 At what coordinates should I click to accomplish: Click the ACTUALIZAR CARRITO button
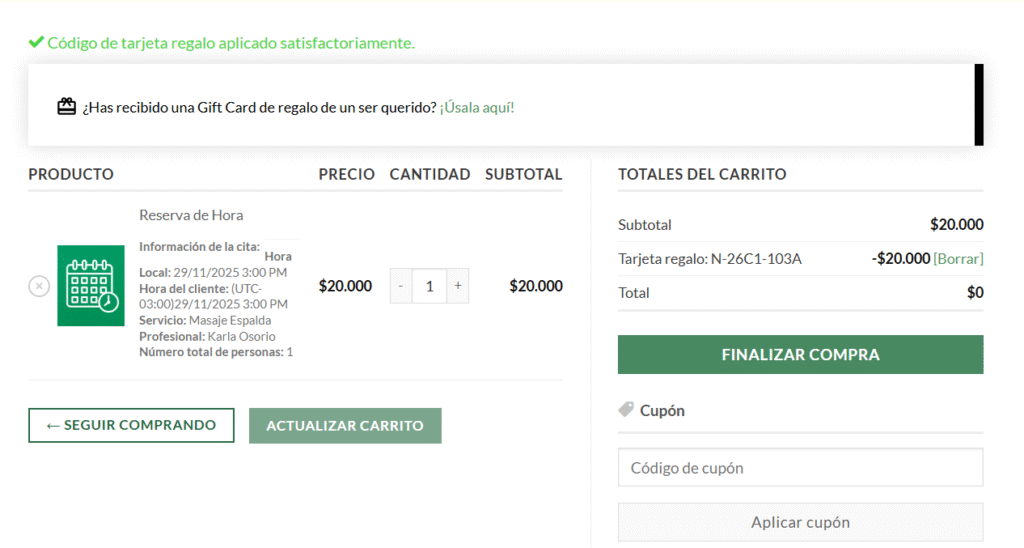[345, 425]
